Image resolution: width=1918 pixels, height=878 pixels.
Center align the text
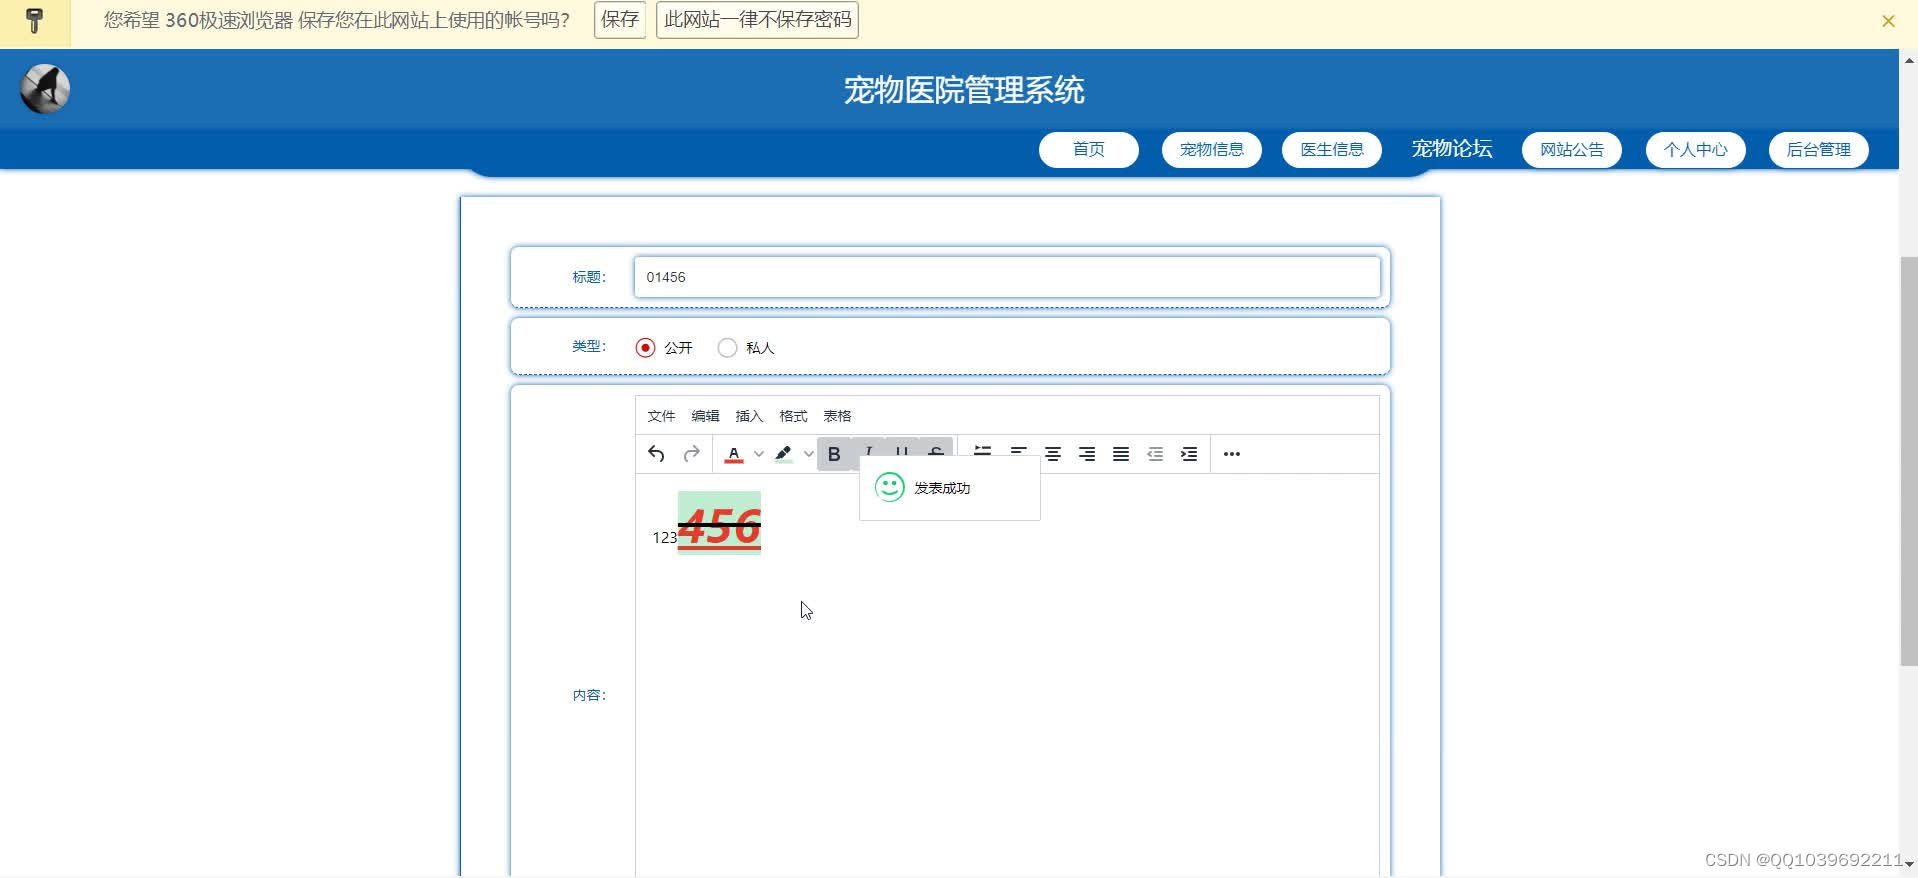(1053, 454)
